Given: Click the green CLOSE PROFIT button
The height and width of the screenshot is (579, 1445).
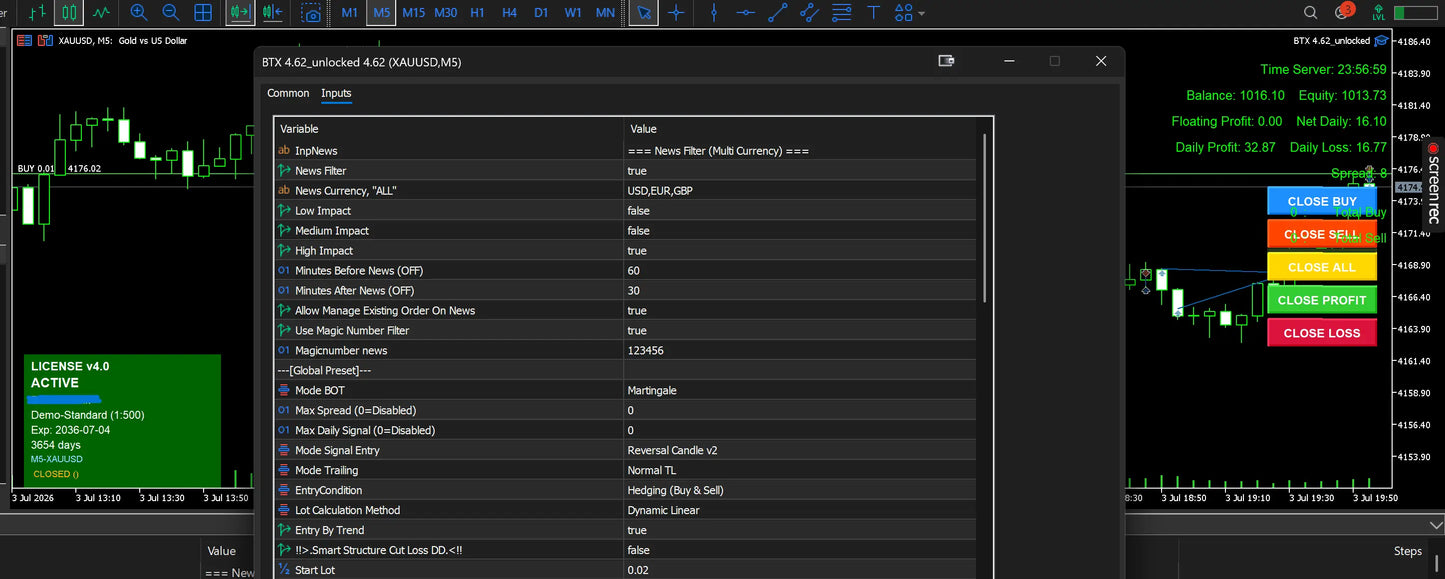Looking at the screenshot, I should click(x=1322, y=300).
